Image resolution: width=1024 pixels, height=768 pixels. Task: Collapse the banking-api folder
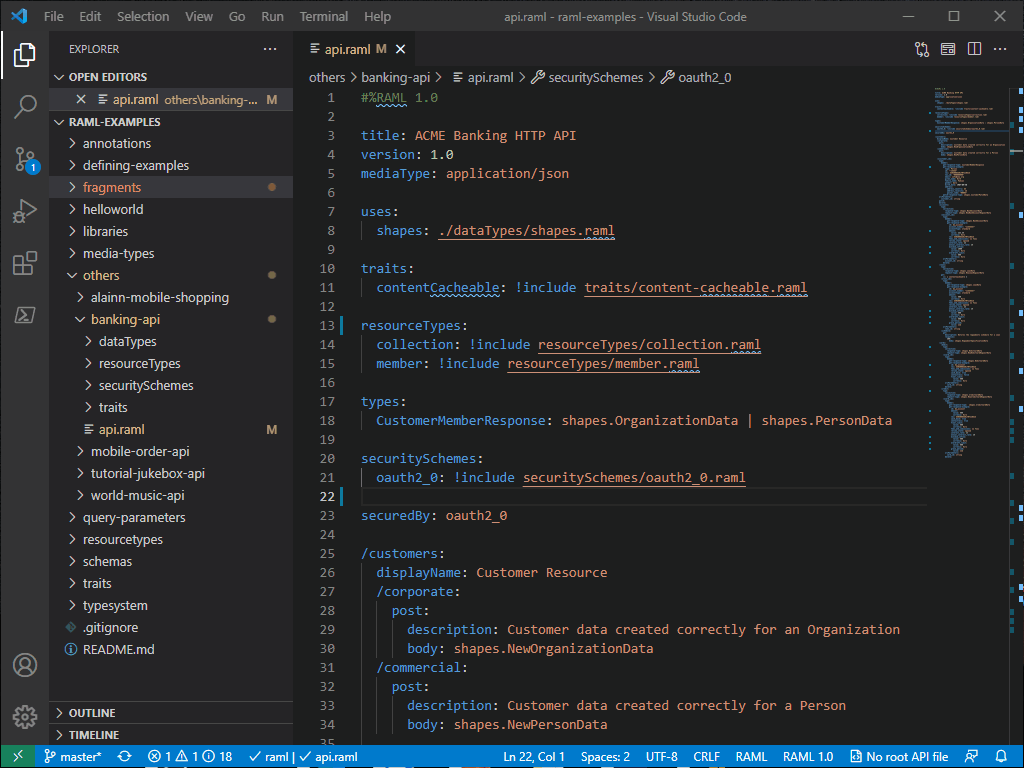coord(125,320)
